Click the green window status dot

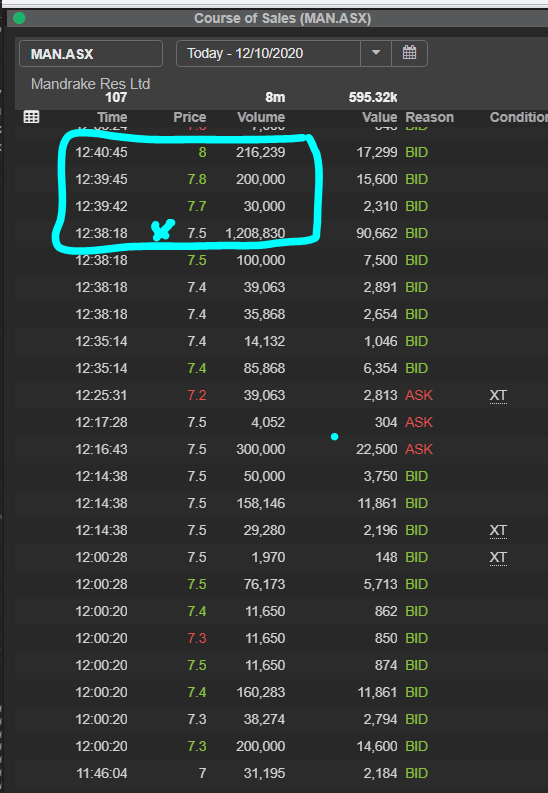click(x=19, y=19)
